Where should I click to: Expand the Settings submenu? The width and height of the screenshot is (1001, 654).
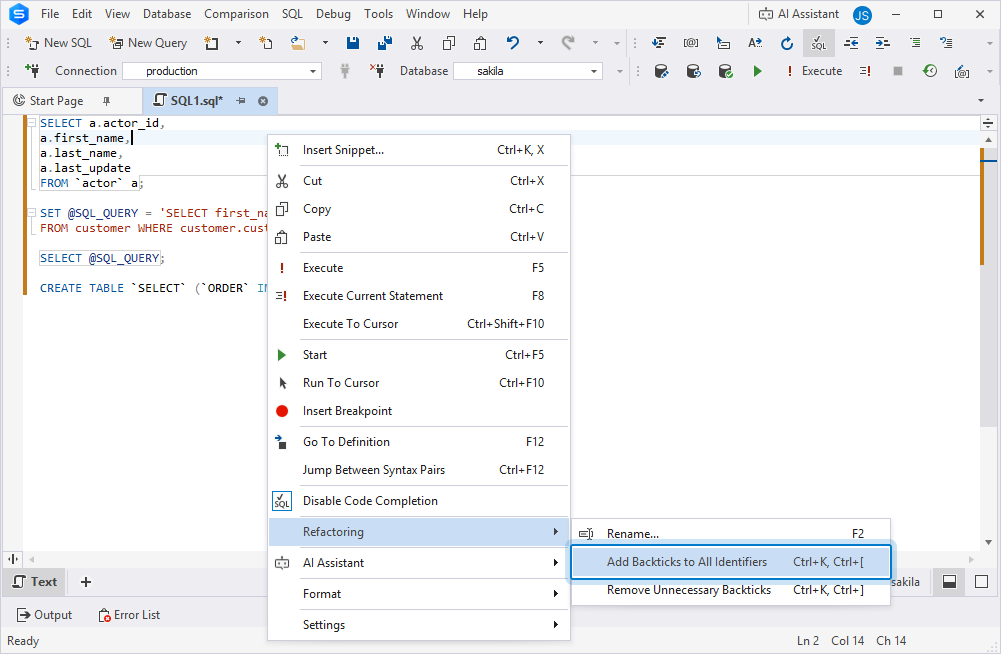(418, 625)
